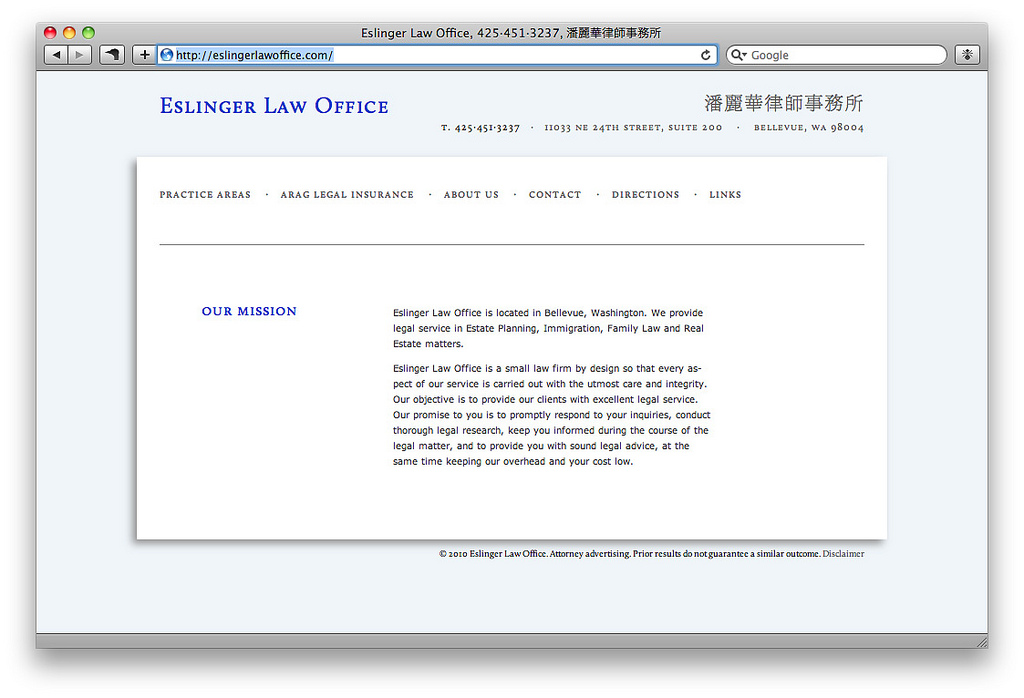Open the About Us page

(471, 195)
